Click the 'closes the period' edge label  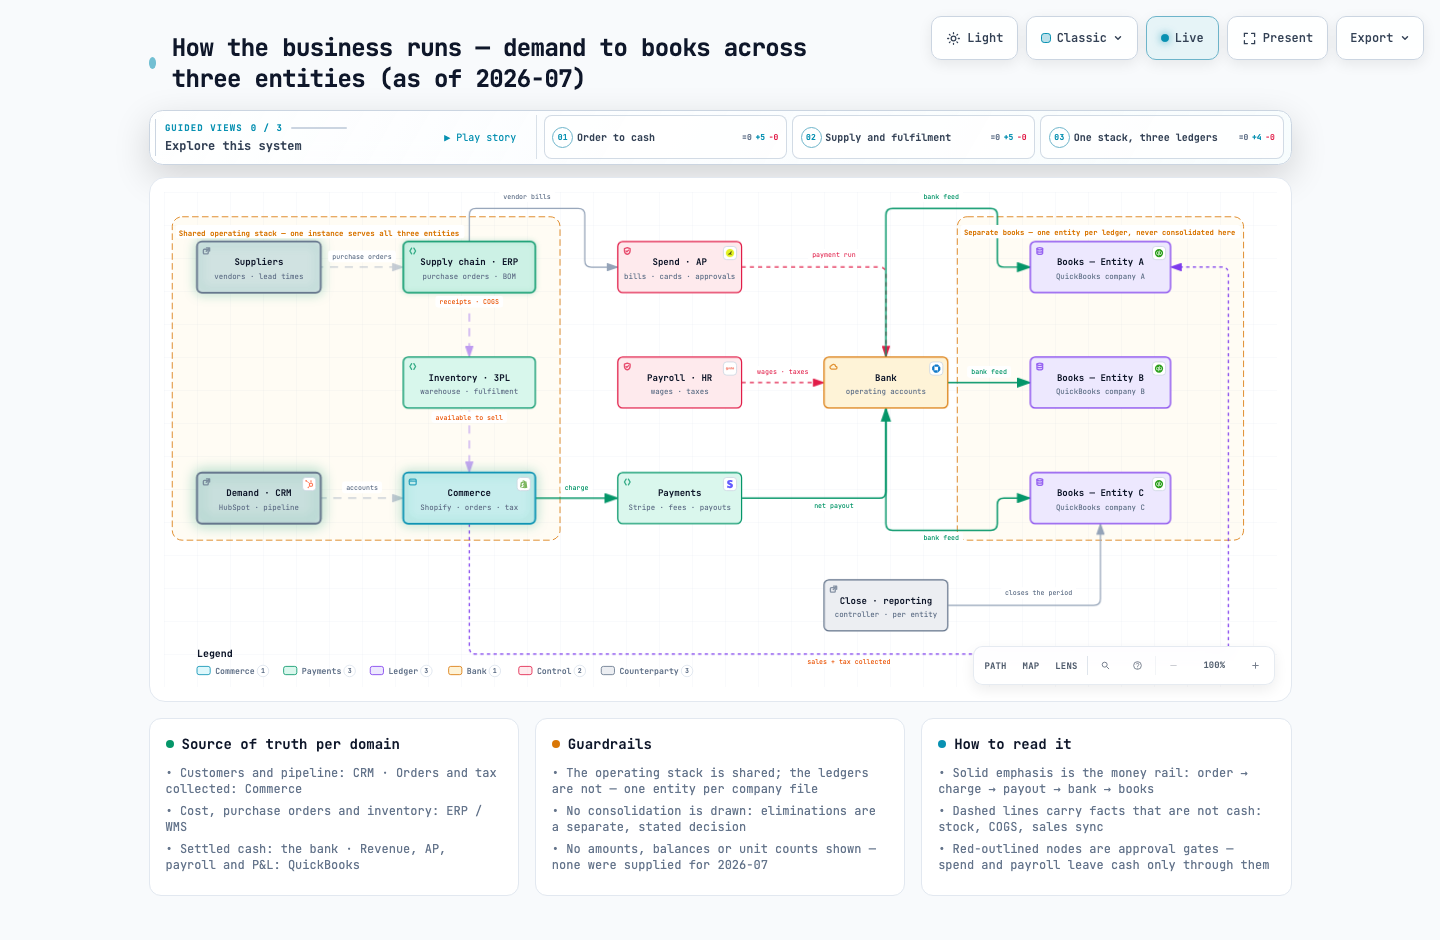pyautogui.click(x=1038, y=593)
